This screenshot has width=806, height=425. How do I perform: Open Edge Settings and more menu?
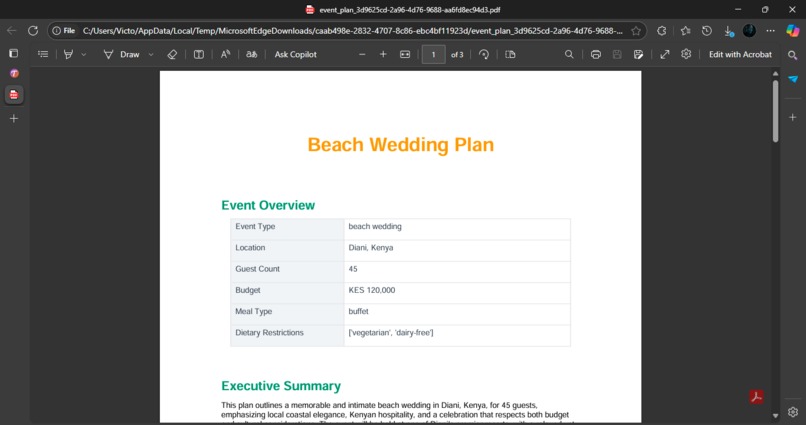[x=771, y=31]
